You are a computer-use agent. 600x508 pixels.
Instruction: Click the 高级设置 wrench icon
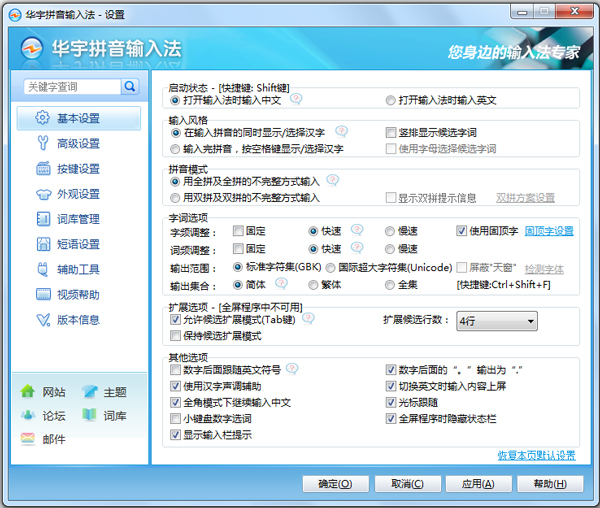click(x=42, y=143)
